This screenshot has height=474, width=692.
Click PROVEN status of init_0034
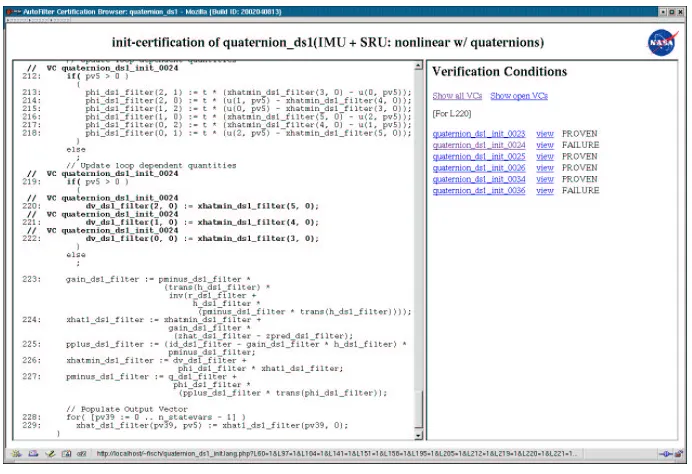579,180
